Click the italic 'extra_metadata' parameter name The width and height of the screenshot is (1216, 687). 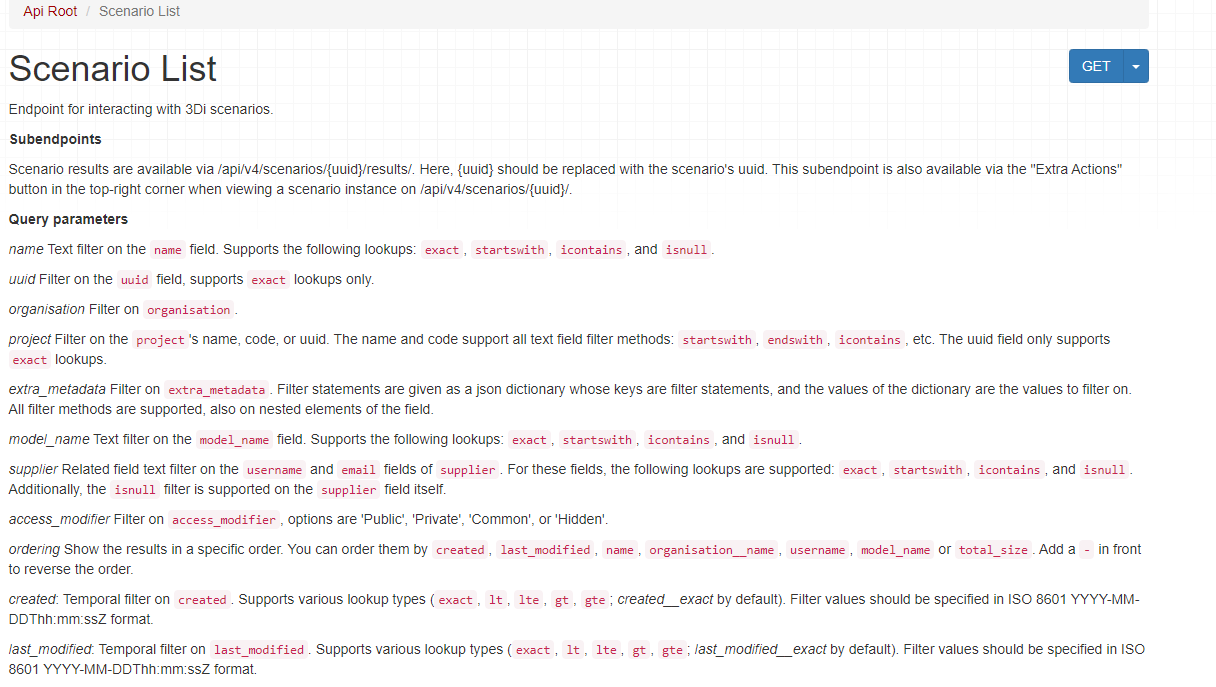click(57, 389)
